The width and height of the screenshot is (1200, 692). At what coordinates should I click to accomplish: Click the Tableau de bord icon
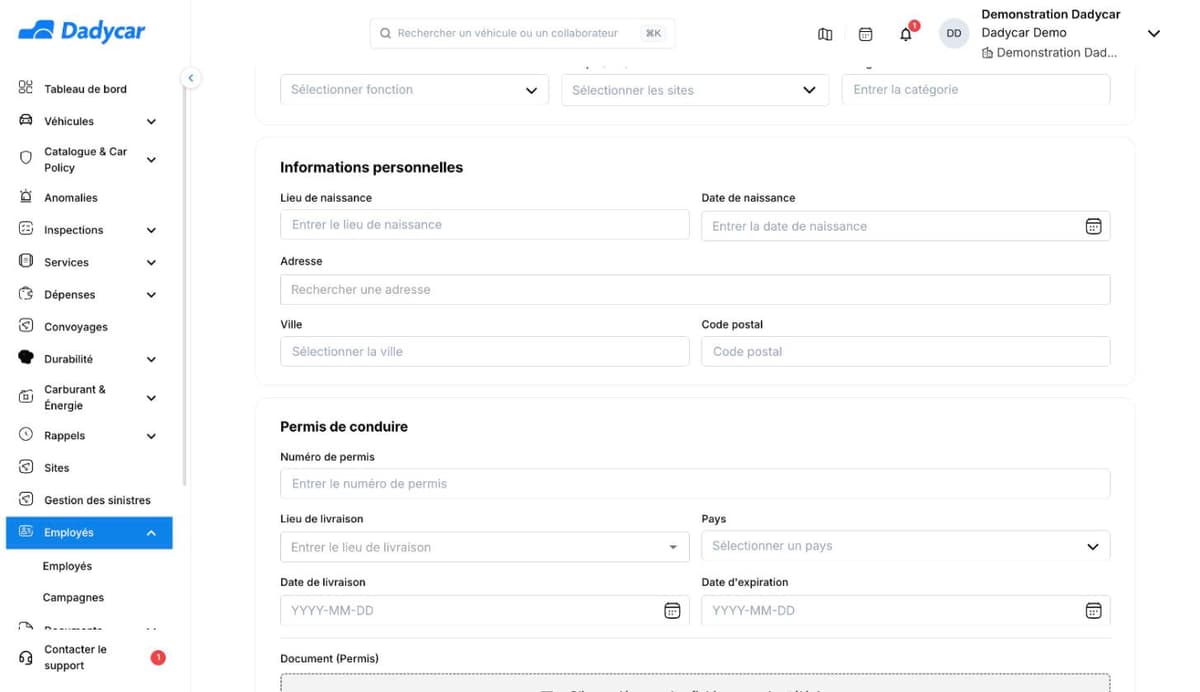click(26, 88)
